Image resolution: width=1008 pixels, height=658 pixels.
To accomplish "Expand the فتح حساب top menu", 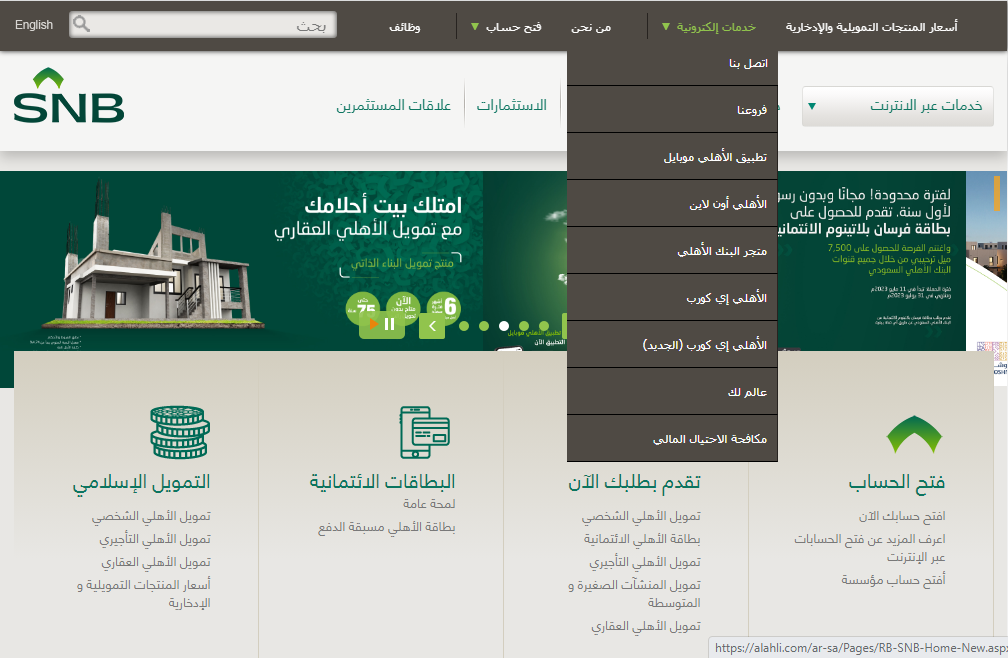I will pyautogui.click(x=507, y=27).
